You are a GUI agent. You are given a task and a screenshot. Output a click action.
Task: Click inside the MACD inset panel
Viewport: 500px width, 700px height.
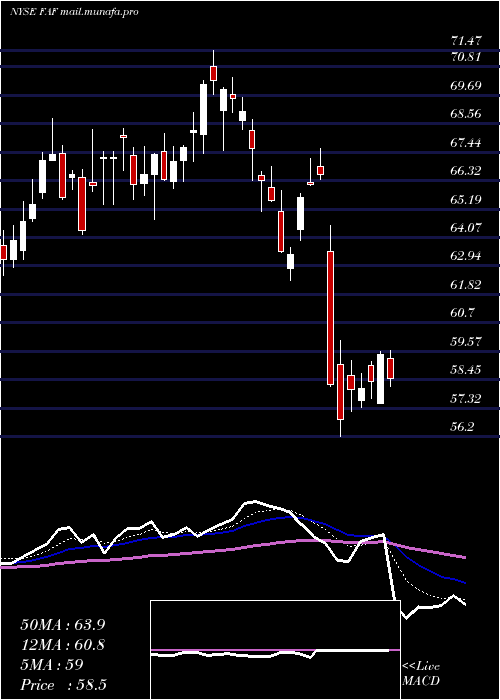(275, 650)
